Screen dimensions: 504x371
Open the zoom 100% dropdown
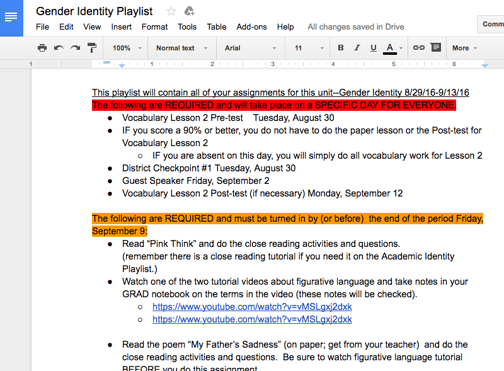[x=127, y=48]
